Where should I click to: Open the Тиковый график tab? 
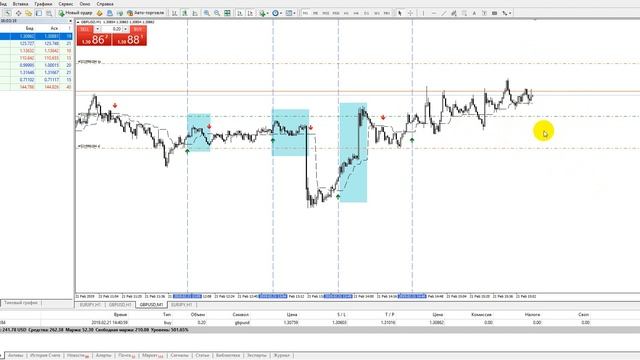point(21,303)
